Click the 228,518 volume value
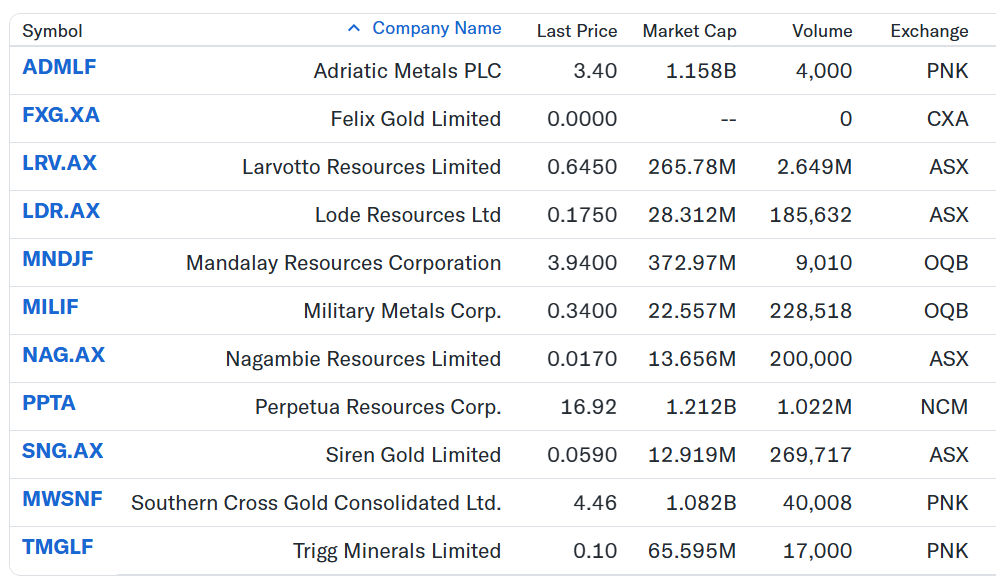Viewport: 996px width, 583px height. click(811, 311)
